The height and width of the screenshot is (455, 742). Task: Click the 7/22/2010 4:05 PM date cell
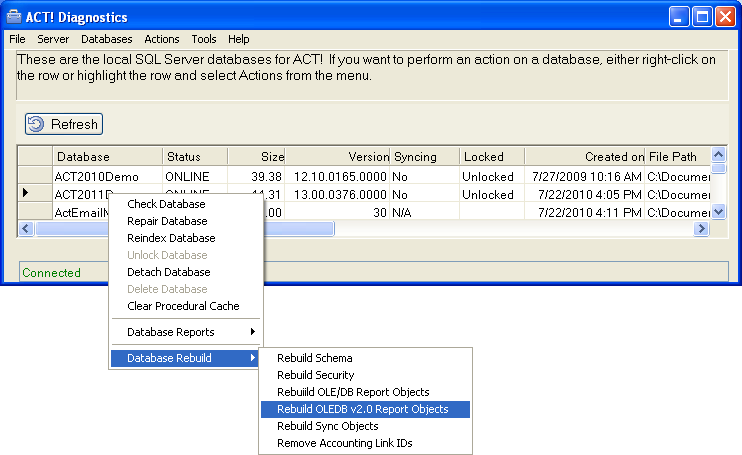[585, 194]
